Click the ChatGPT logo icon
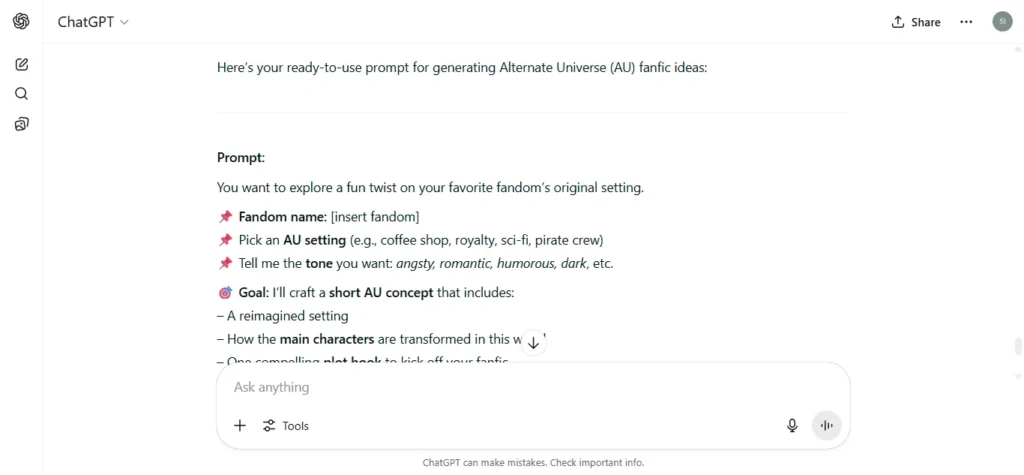Viewport: 1024px width, 475px height. (x=21, y=22)
